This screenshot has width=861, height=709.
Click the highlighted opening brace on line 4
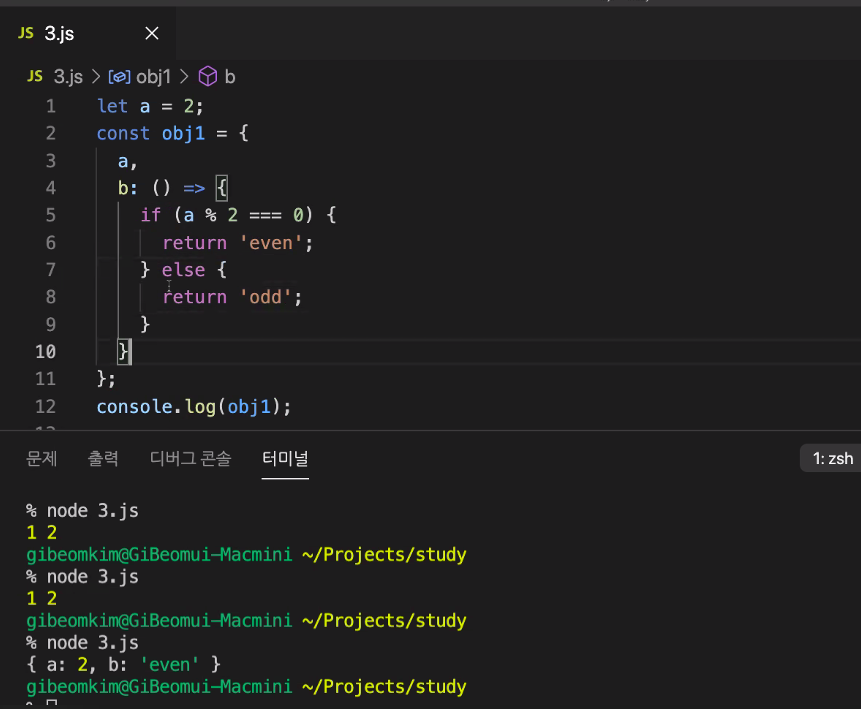click(x=221, y=188)
